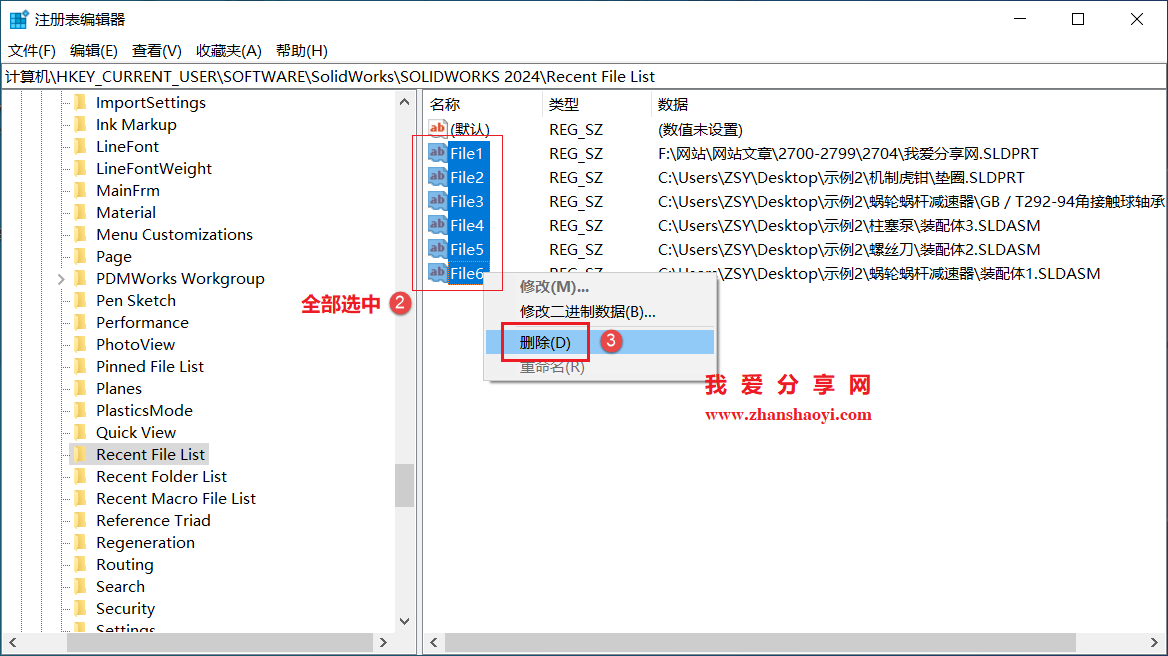
Task: Select the Regeneration key
Action: (145, 542)
